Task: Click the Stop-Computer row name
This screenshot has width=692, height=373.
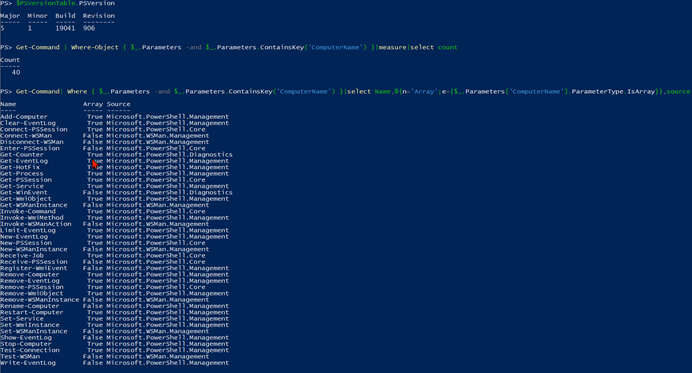Action: 26,344
